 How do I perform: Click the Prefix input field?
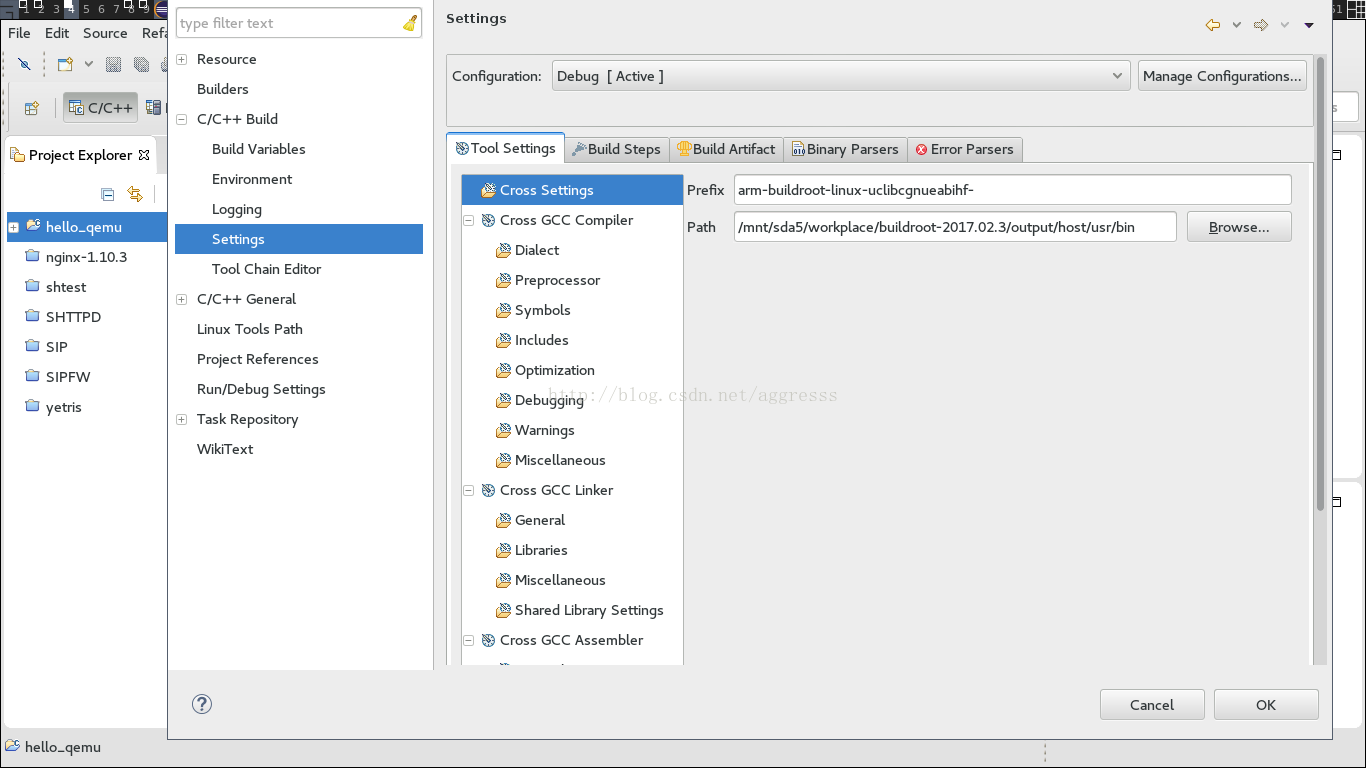point(1013,190)
